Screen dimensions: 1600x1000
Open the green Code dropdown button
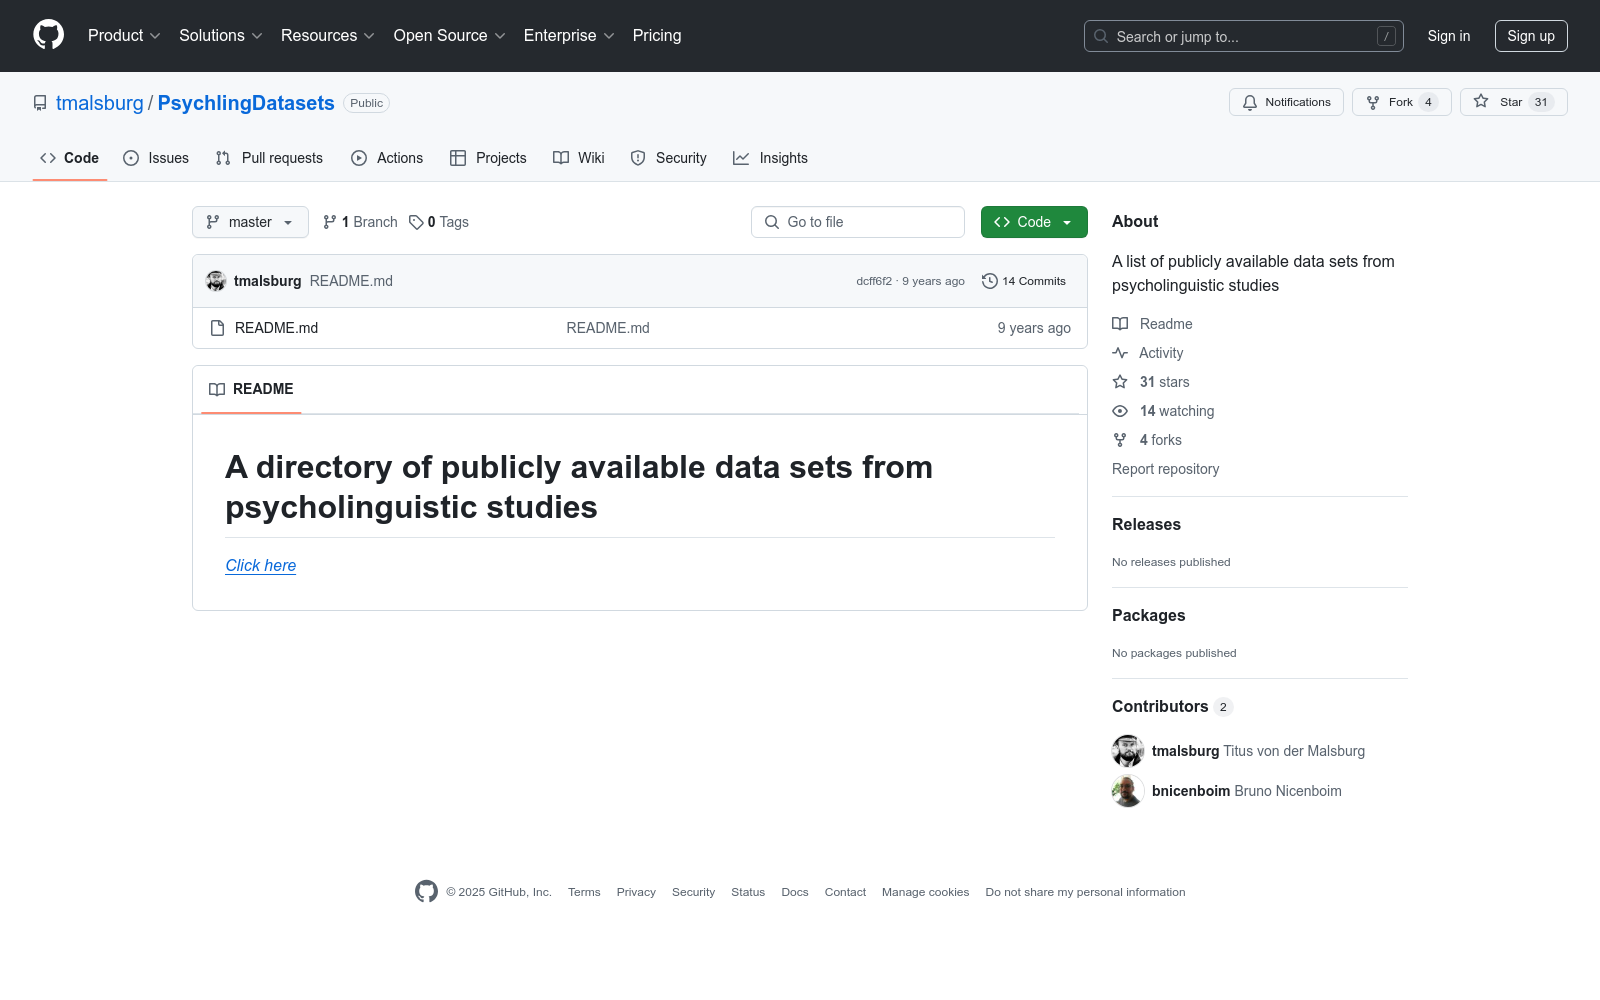pos(1034,222)
